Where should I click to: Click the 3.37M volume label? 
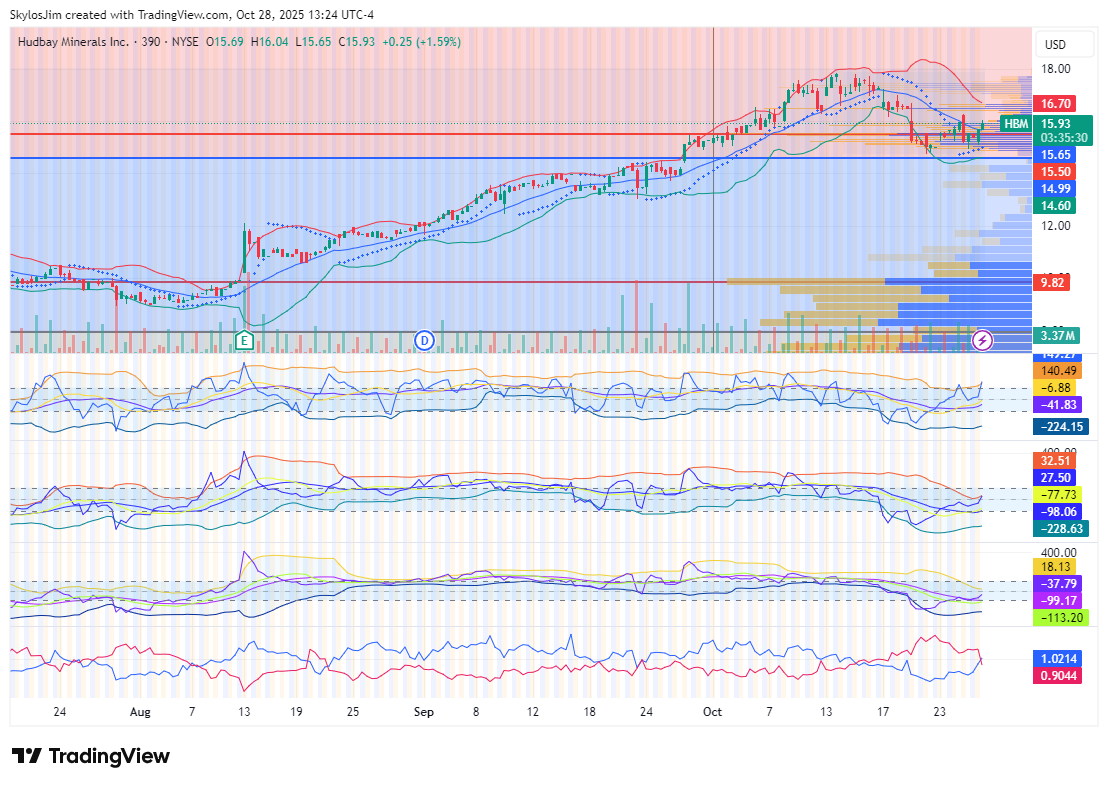[x=1057, y=336]
